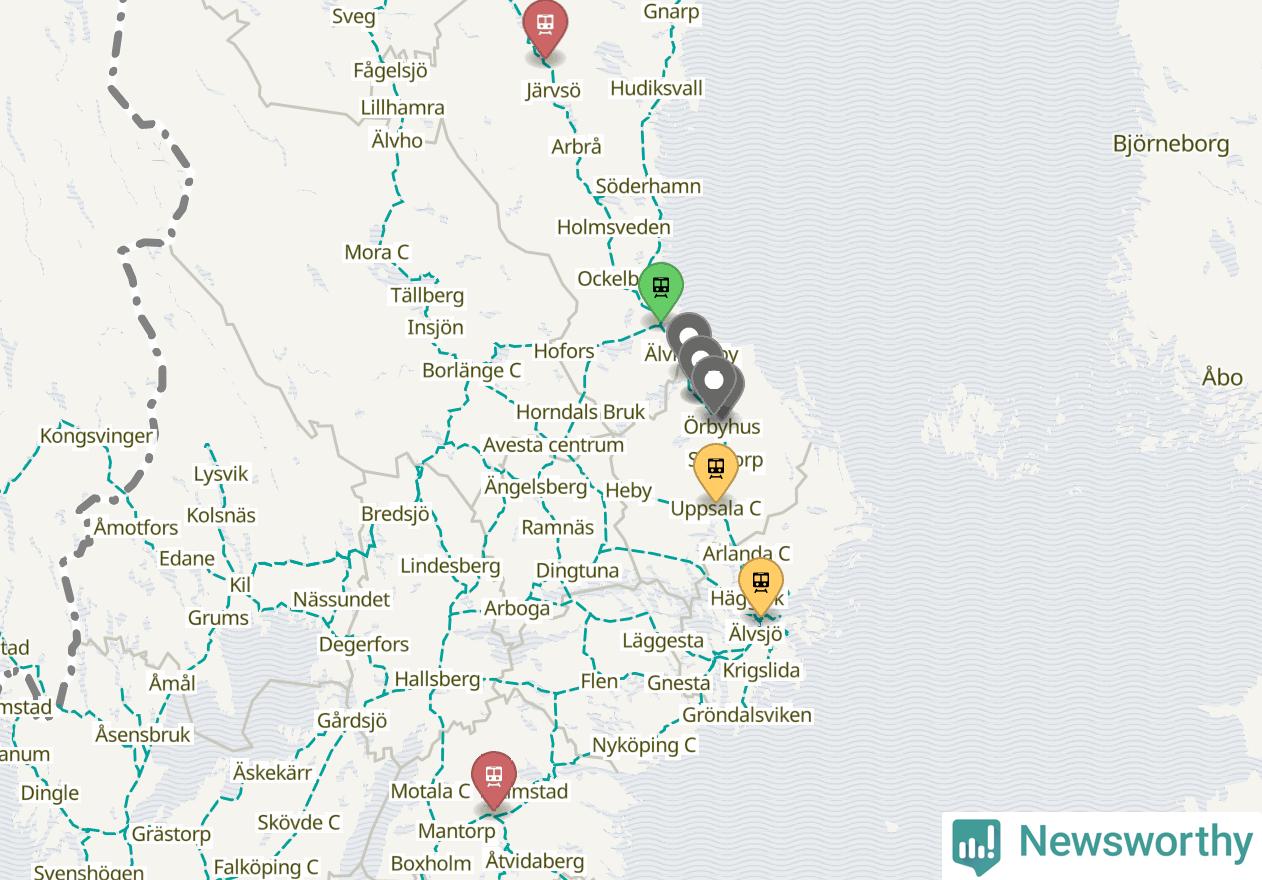1262x880 pixels.
Task: Click the yellow train marker over Häggvik
Action: point(761,586)
